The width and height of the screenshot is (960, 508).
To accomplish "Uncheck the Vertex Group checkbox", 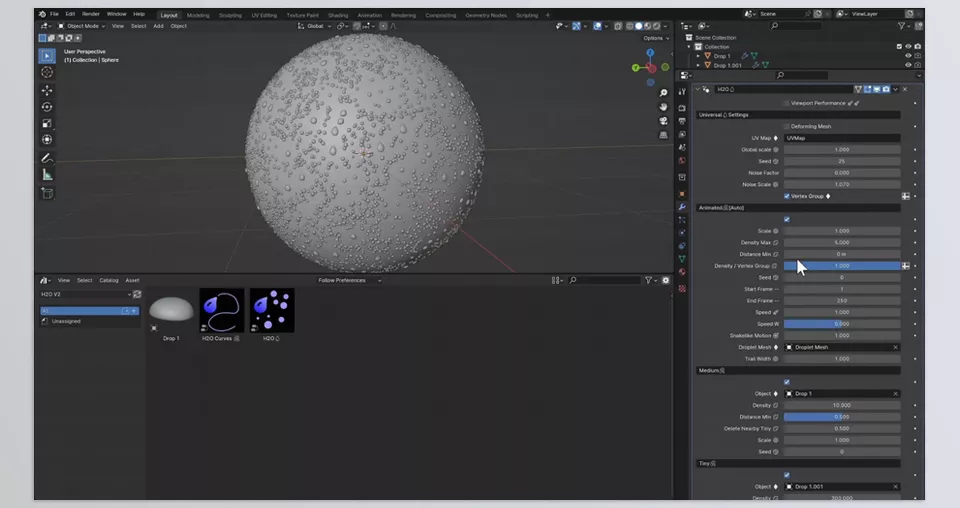I will (x=787, y=196).
